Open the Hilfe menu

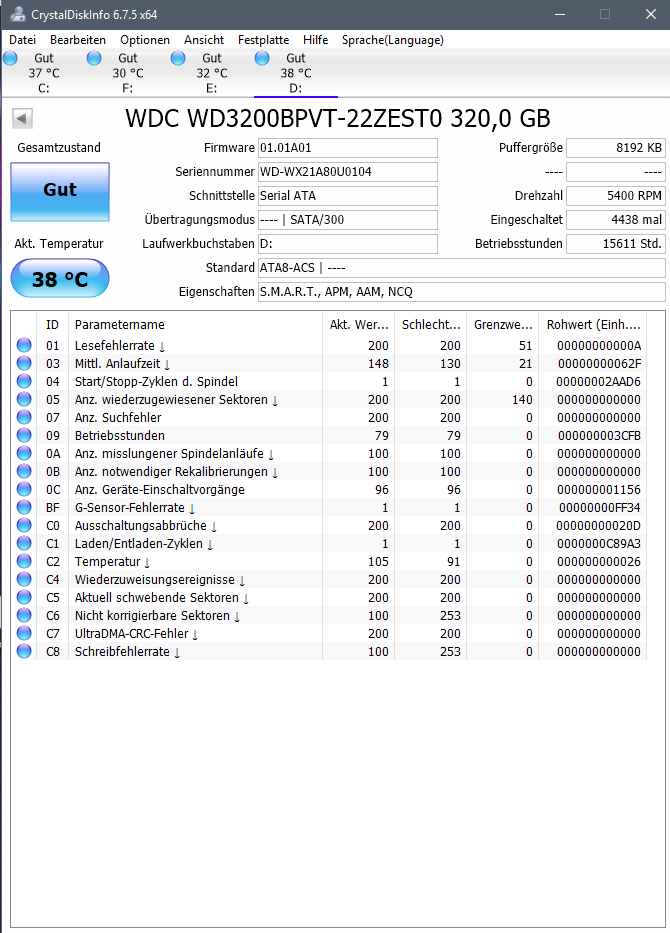click(315, 40)
